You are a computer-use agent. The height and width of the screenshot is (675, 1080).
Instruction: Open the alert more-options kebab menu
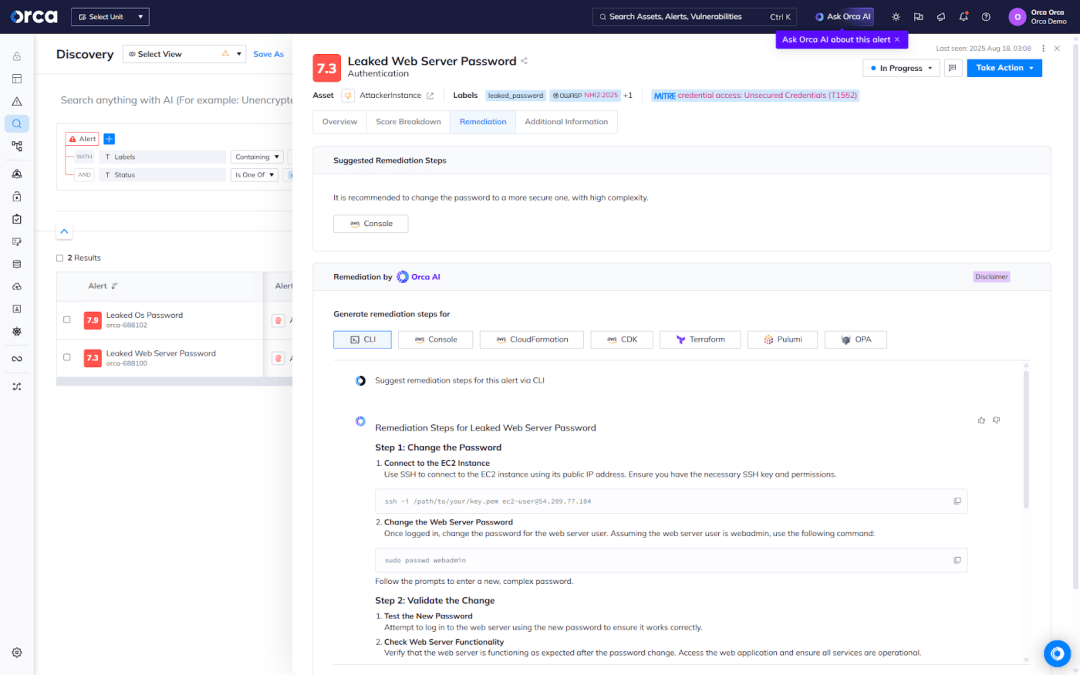1043,48
